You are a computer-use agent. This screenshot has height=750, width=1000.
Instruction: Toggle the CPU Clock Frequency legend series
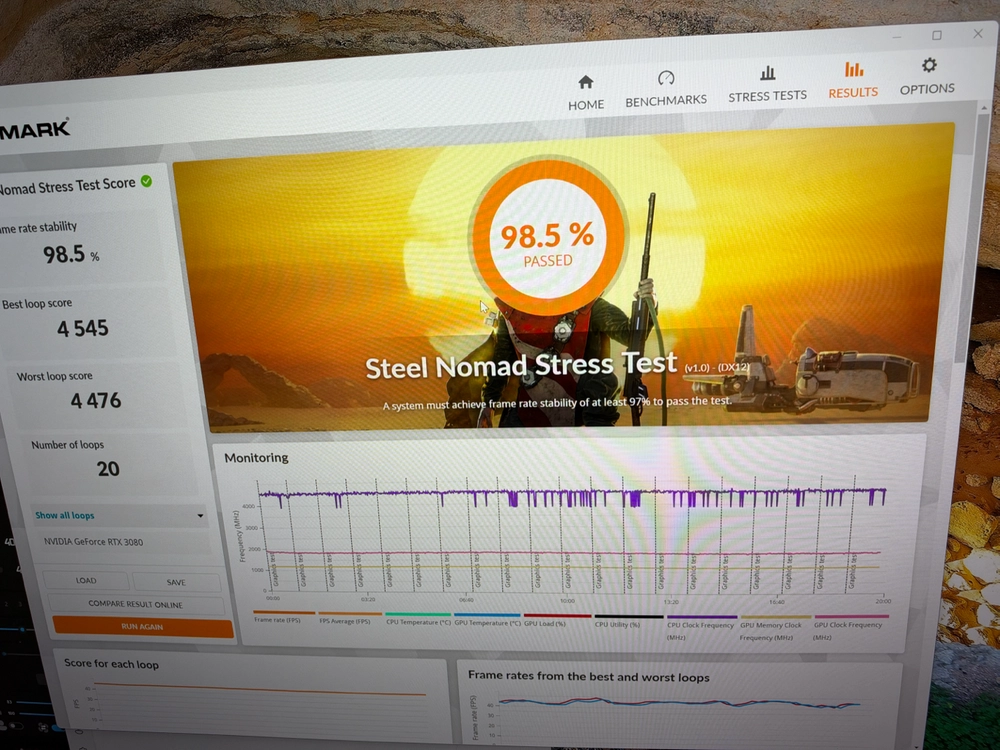pos(701,629)
